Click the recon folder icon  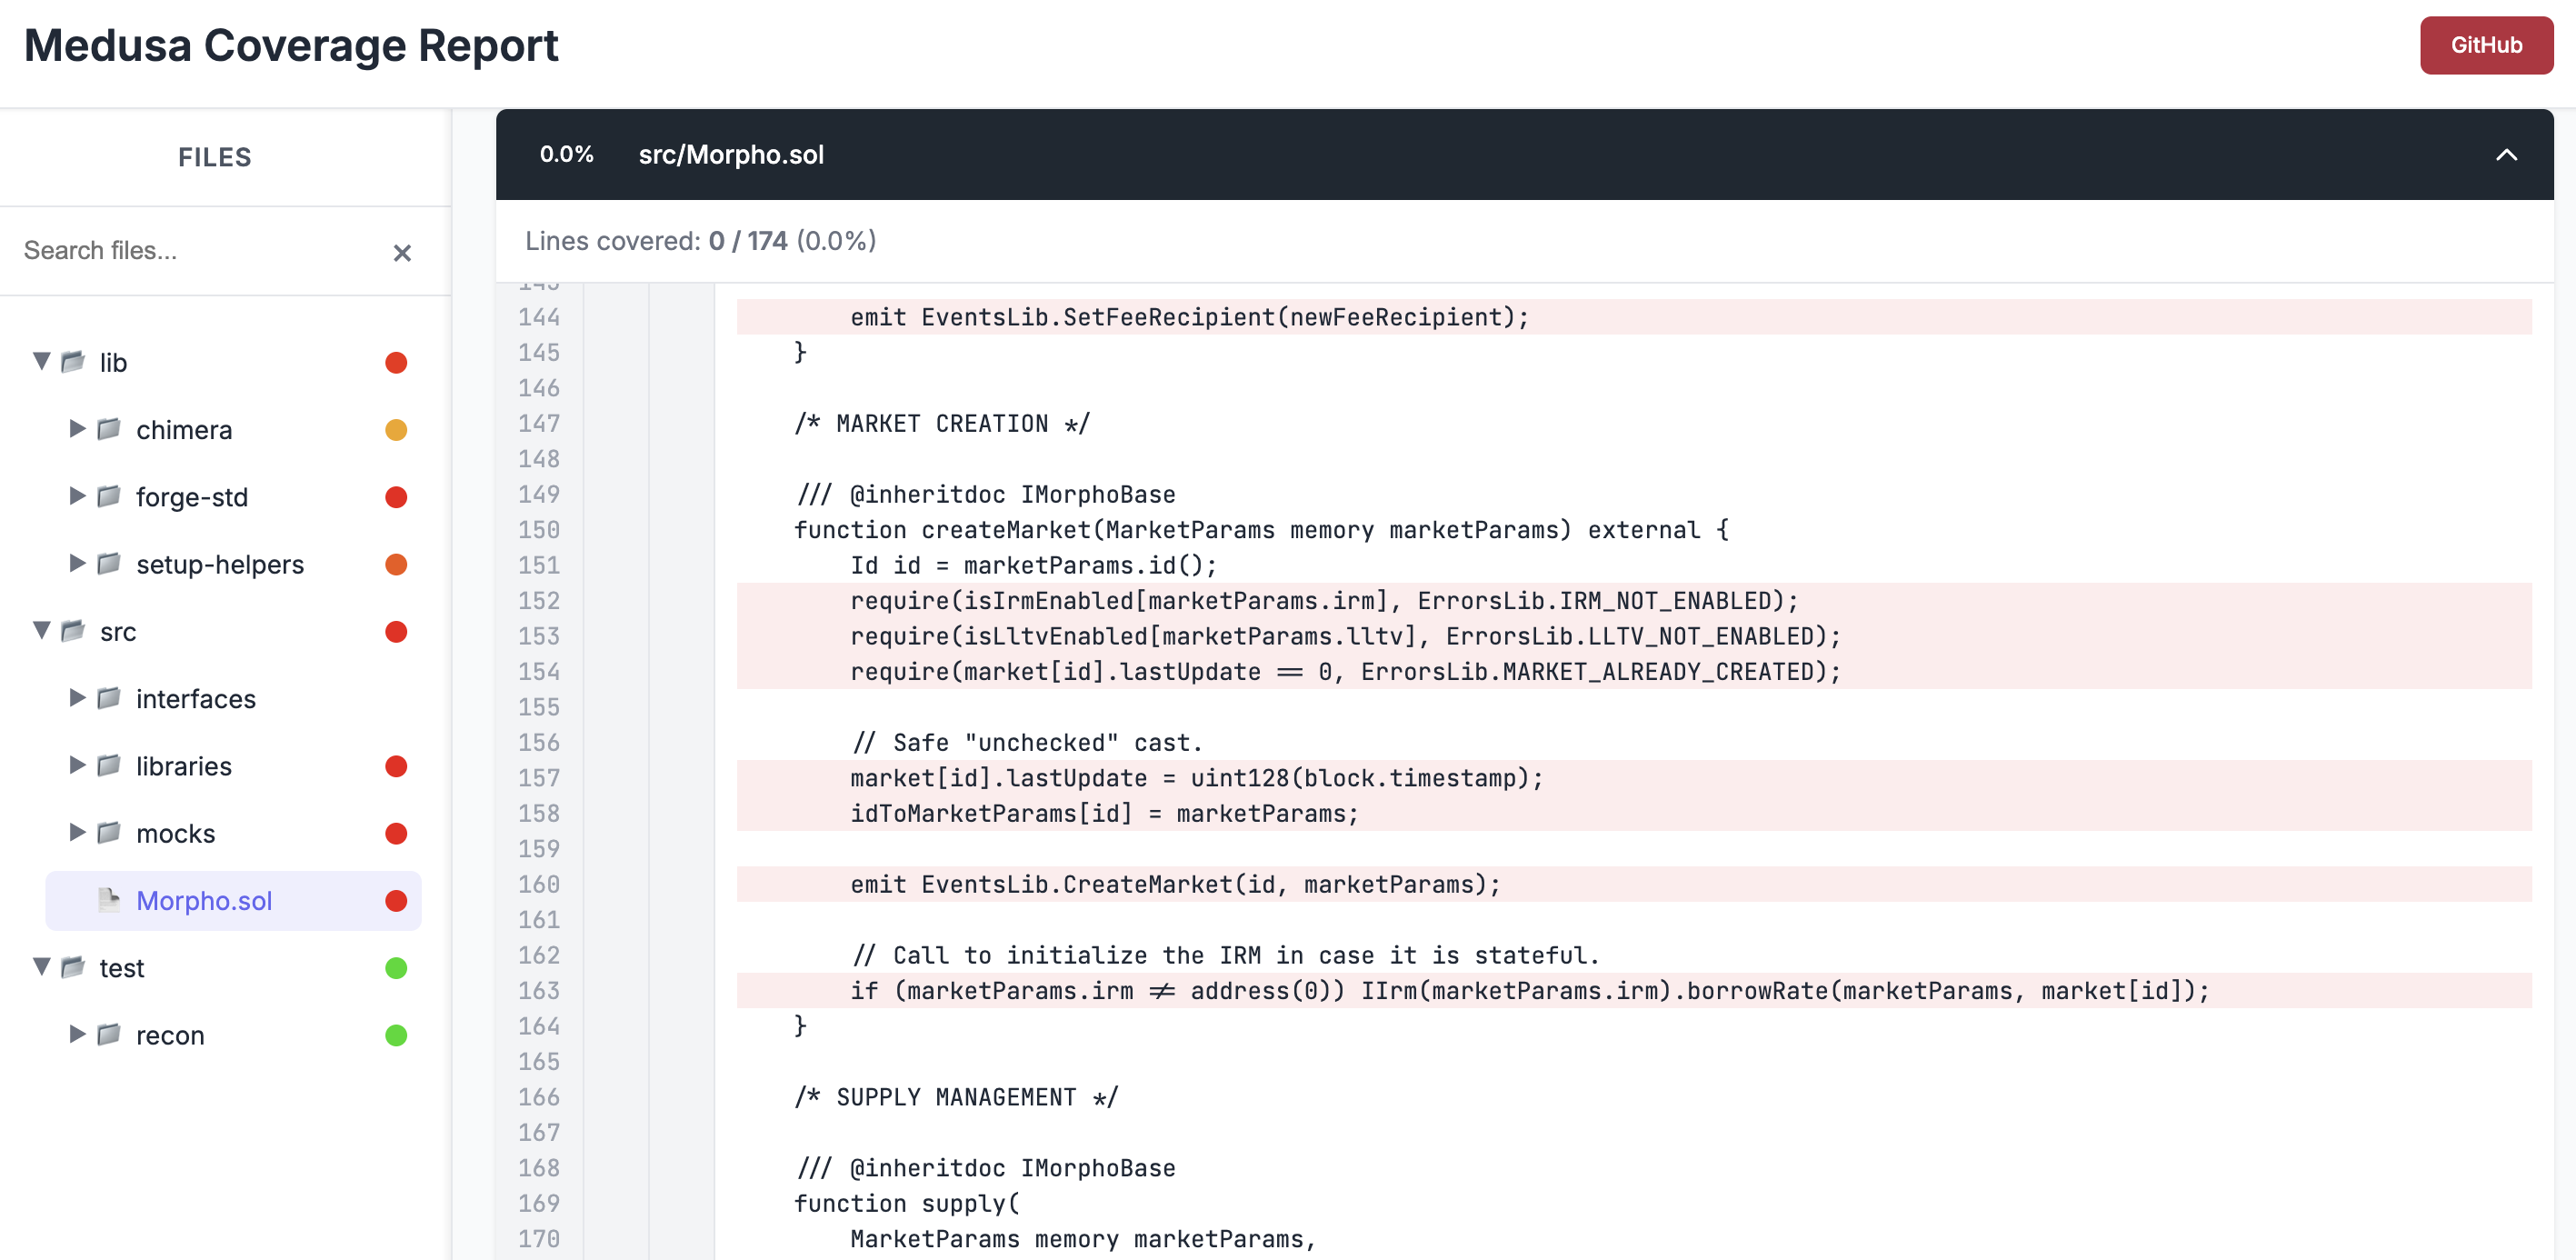click(109, 1034)
